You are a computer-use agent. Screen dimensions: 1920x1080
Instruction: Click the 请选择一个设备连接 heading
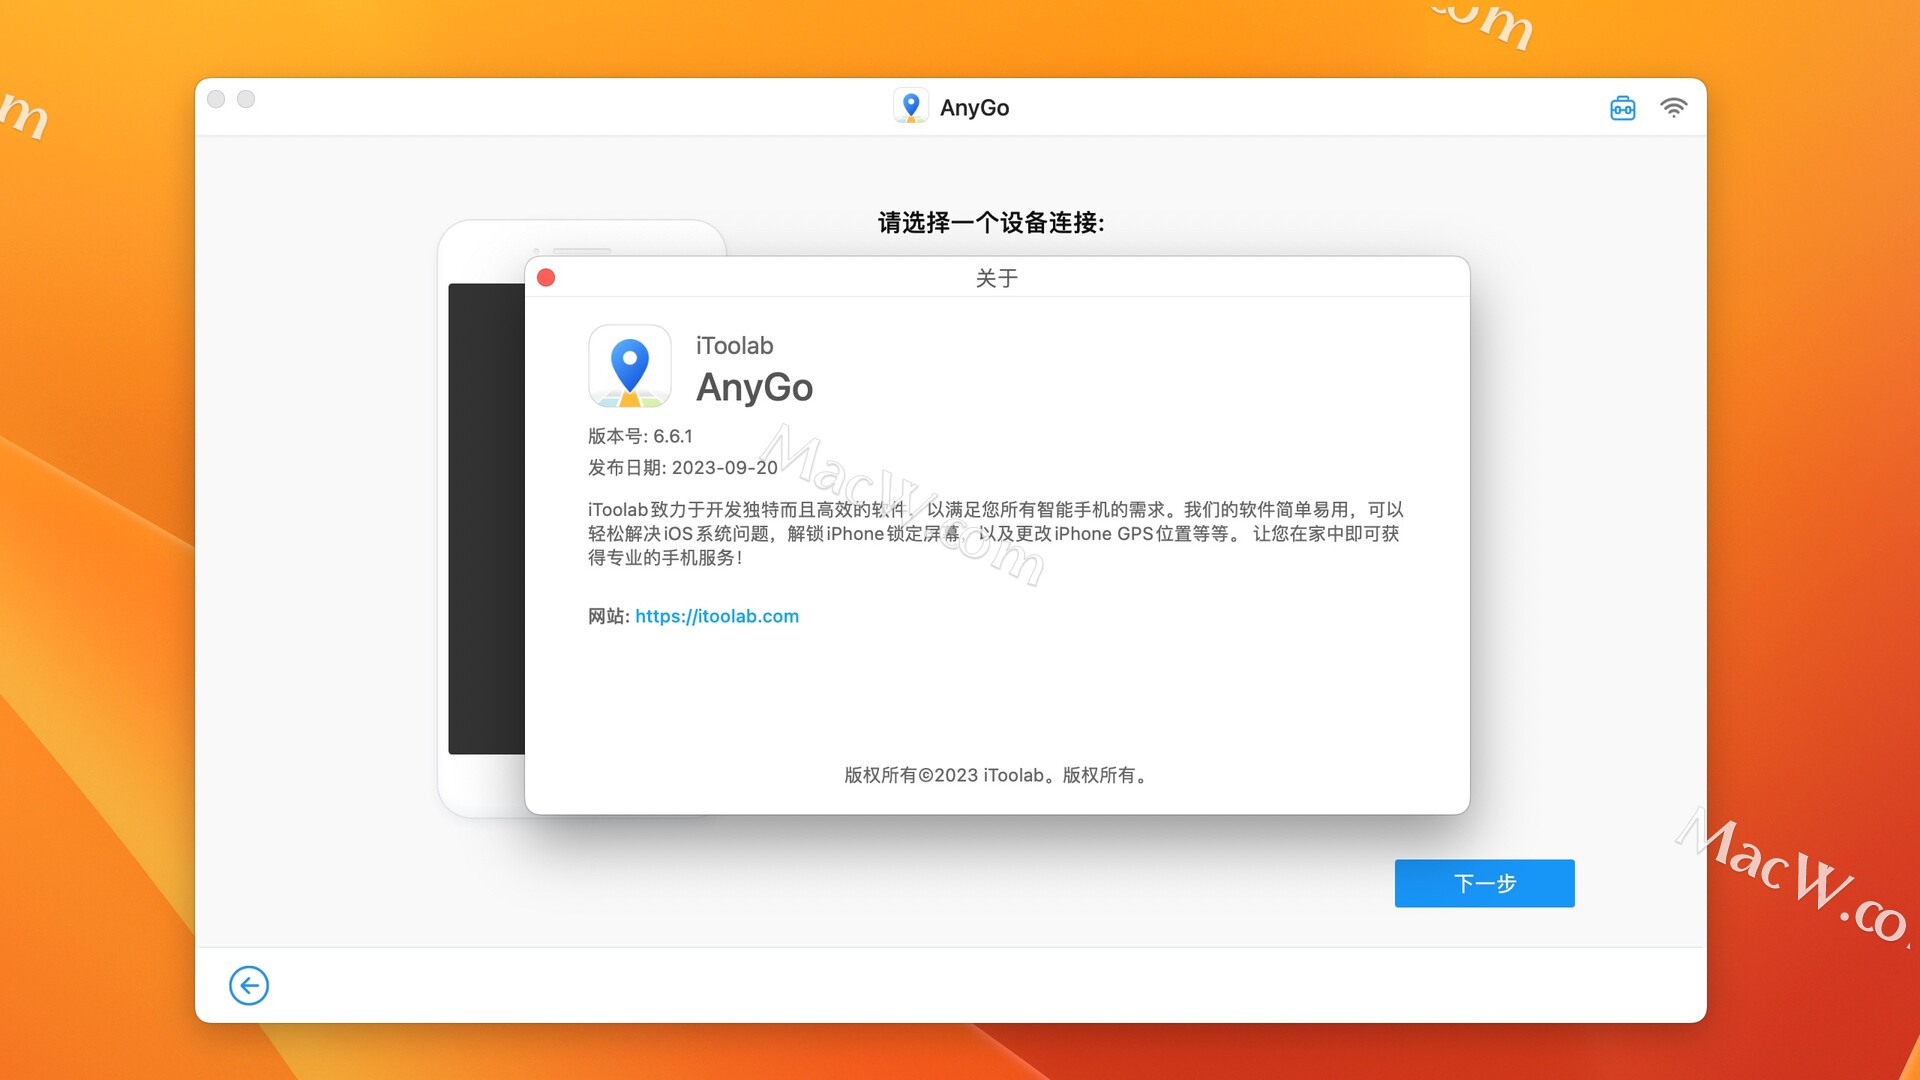pyautogui.click(x=991, y=222)
